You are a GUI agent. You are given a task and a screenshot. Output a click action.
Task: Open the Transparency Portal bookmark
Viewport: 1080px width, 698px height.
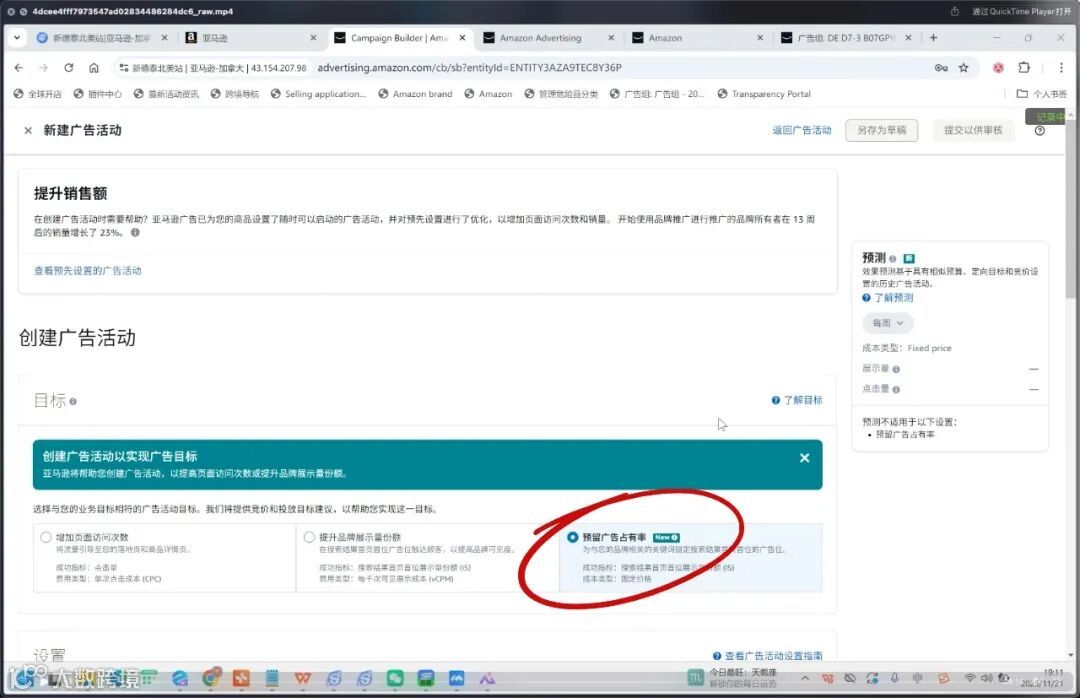point(764,94)
